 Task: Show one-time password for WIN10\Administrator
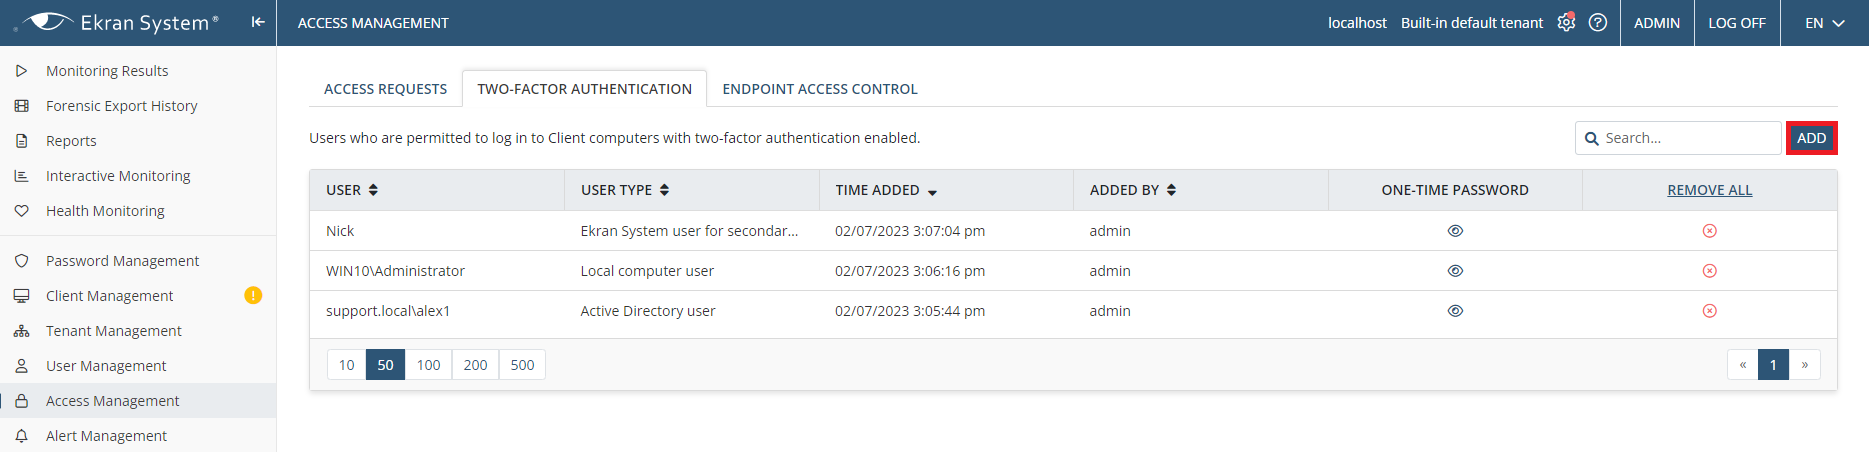click(x=1455, y=271)
